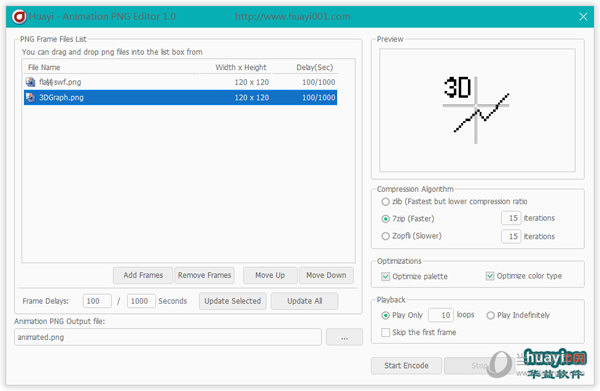600x391 pixels.
Task: Open output file browse button (...)
Action: pyautogui.click(x=344, y=337)
